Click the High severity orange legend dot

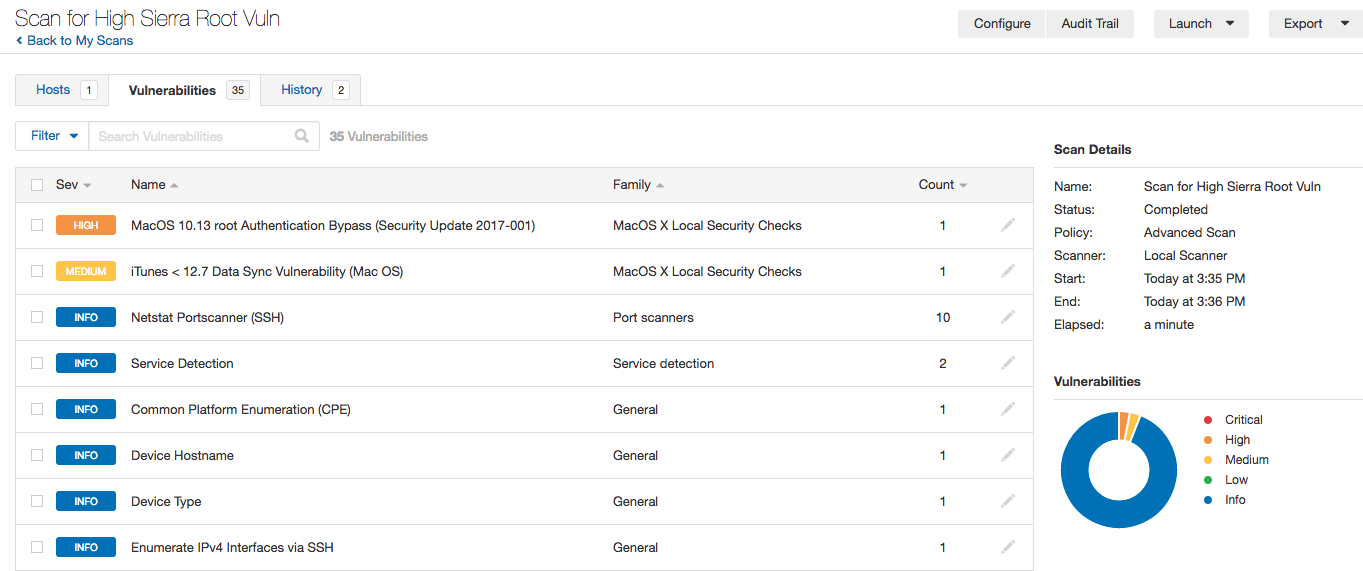coord(1208,440)
